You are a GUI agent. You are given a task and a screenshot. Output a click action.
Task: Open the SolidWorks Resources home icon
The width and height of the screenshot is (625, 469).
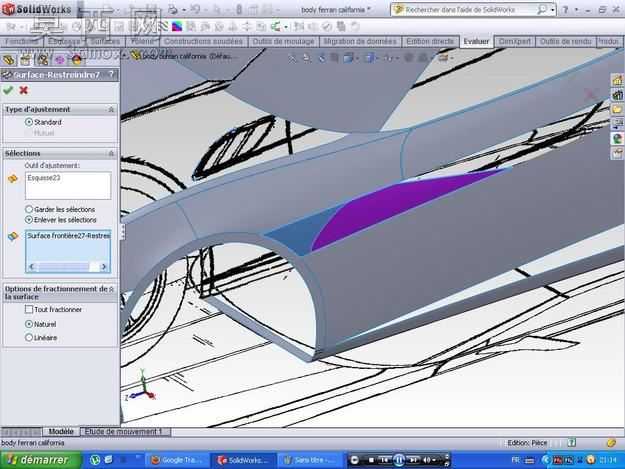[617, 80]
